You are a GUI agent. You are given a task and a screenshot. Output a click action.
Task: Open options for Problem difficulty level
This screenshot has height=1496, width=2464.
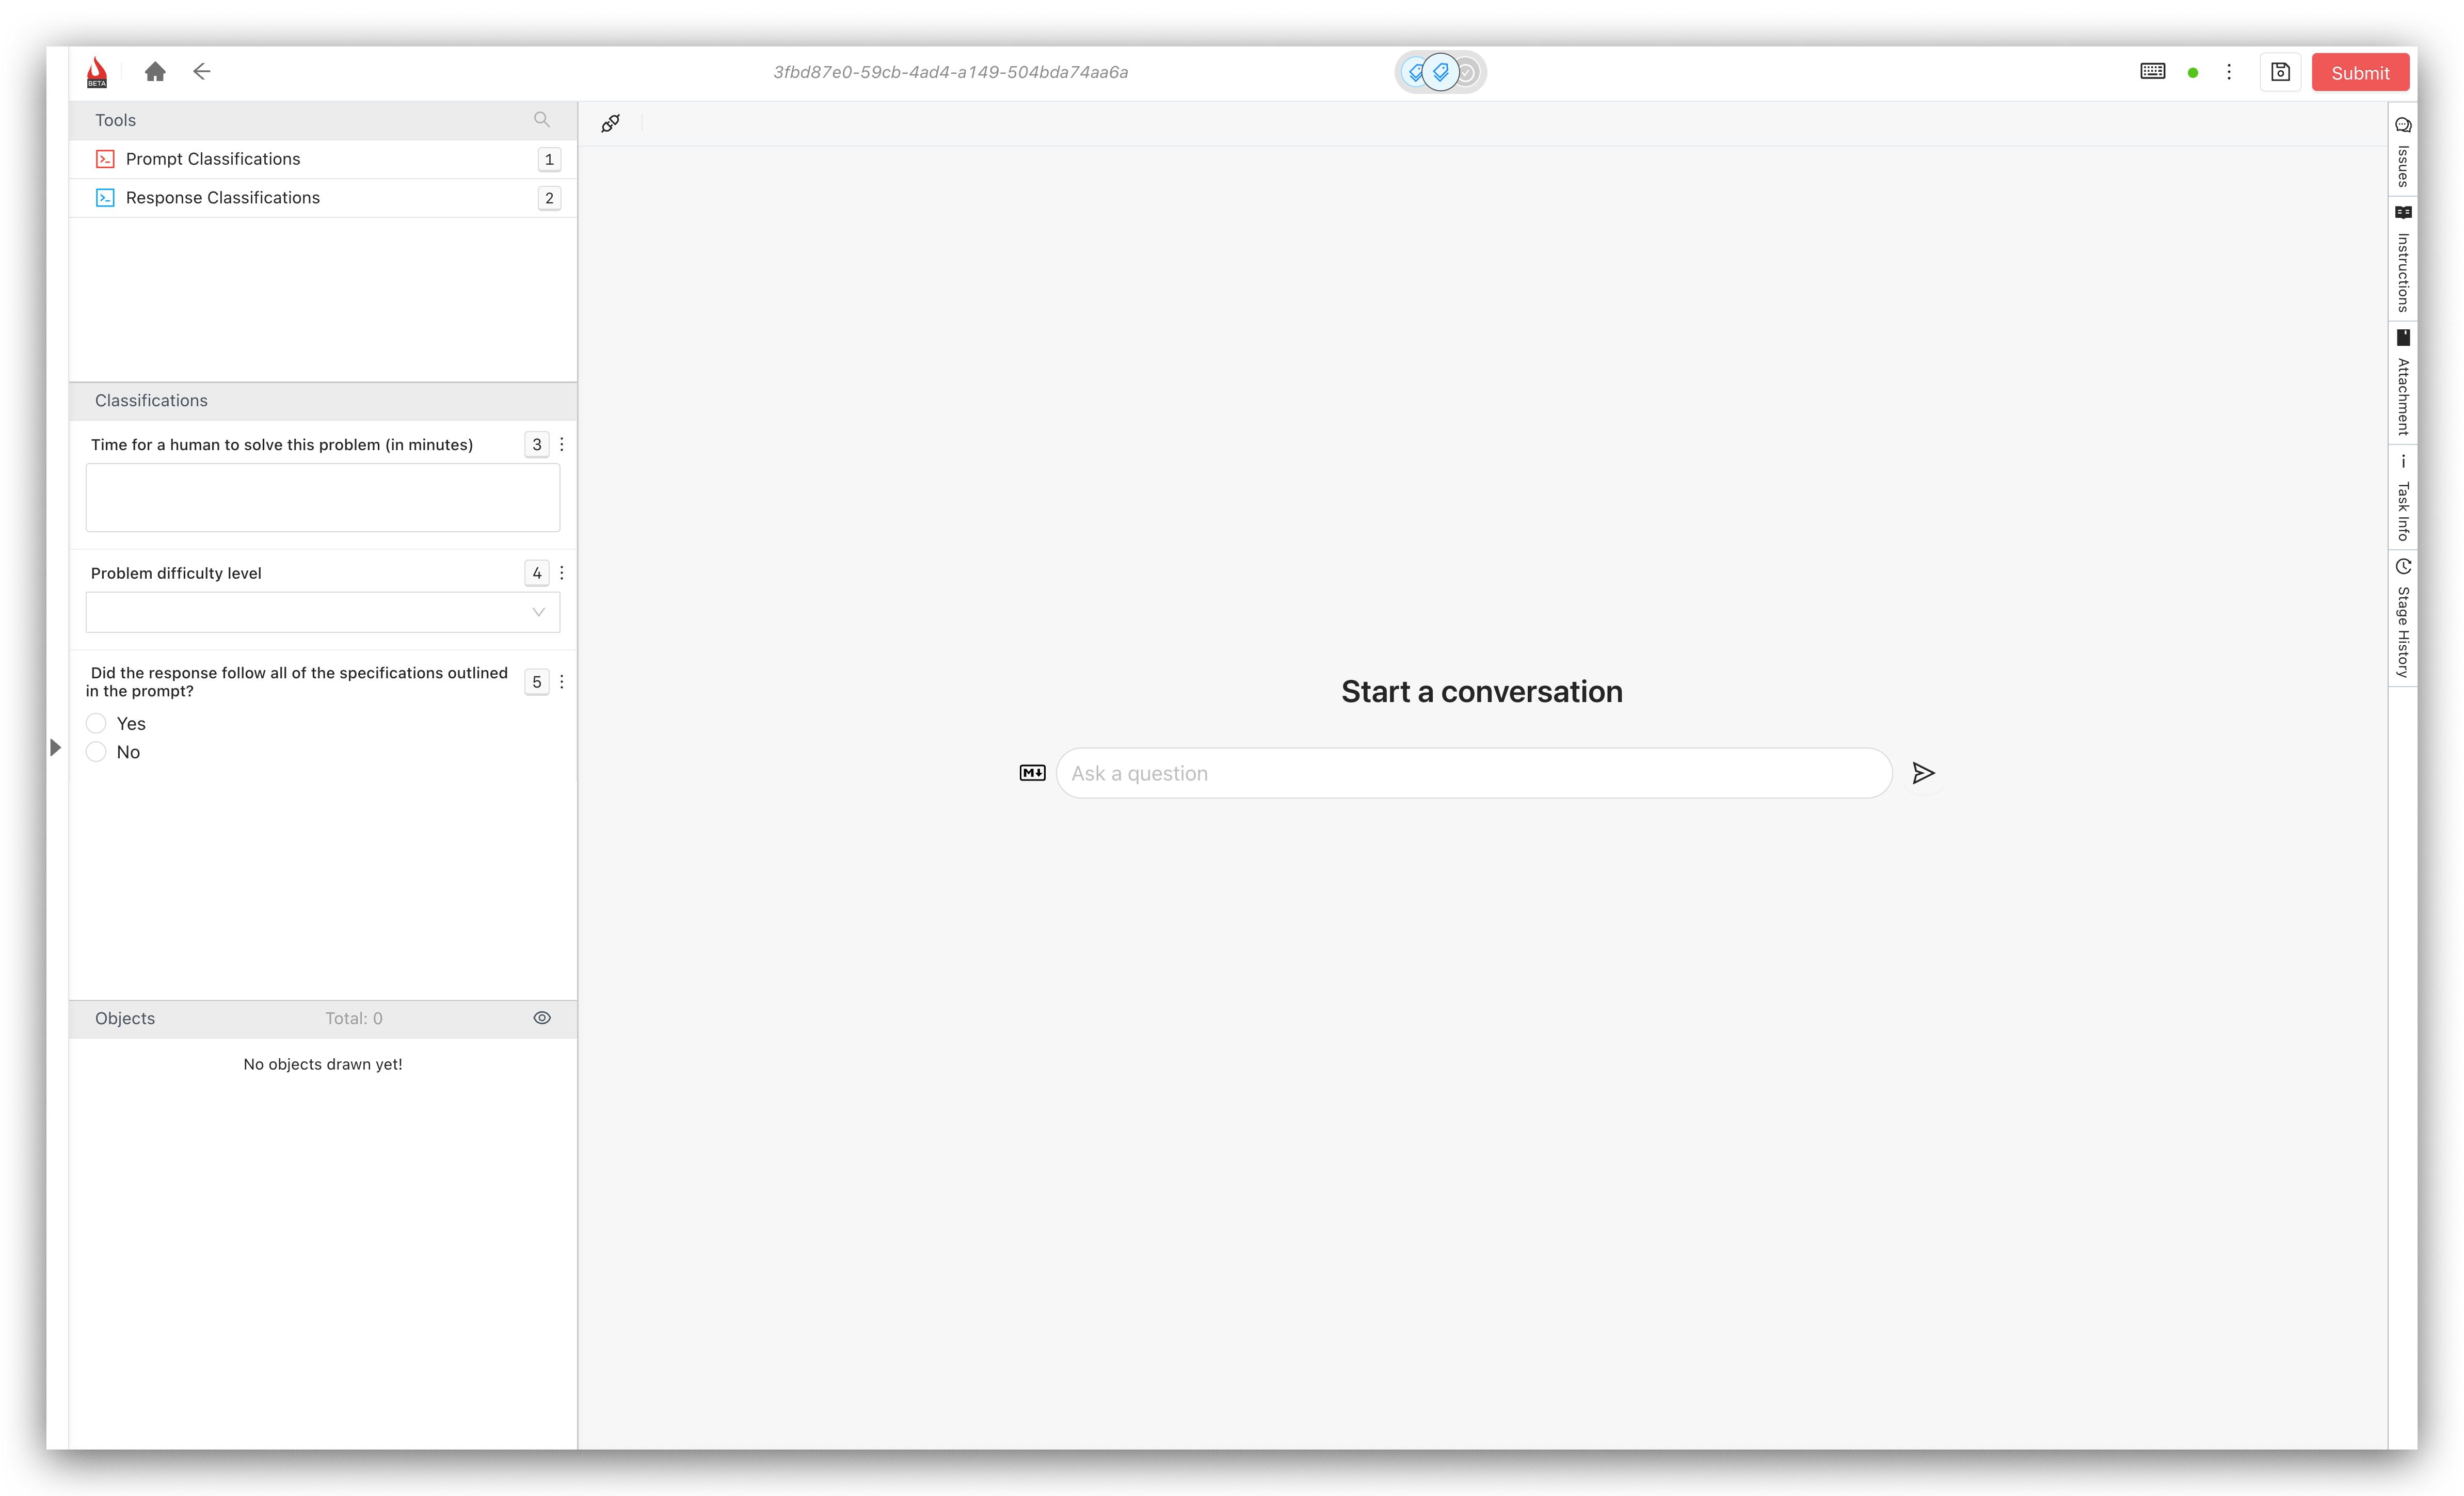[562, 573]
